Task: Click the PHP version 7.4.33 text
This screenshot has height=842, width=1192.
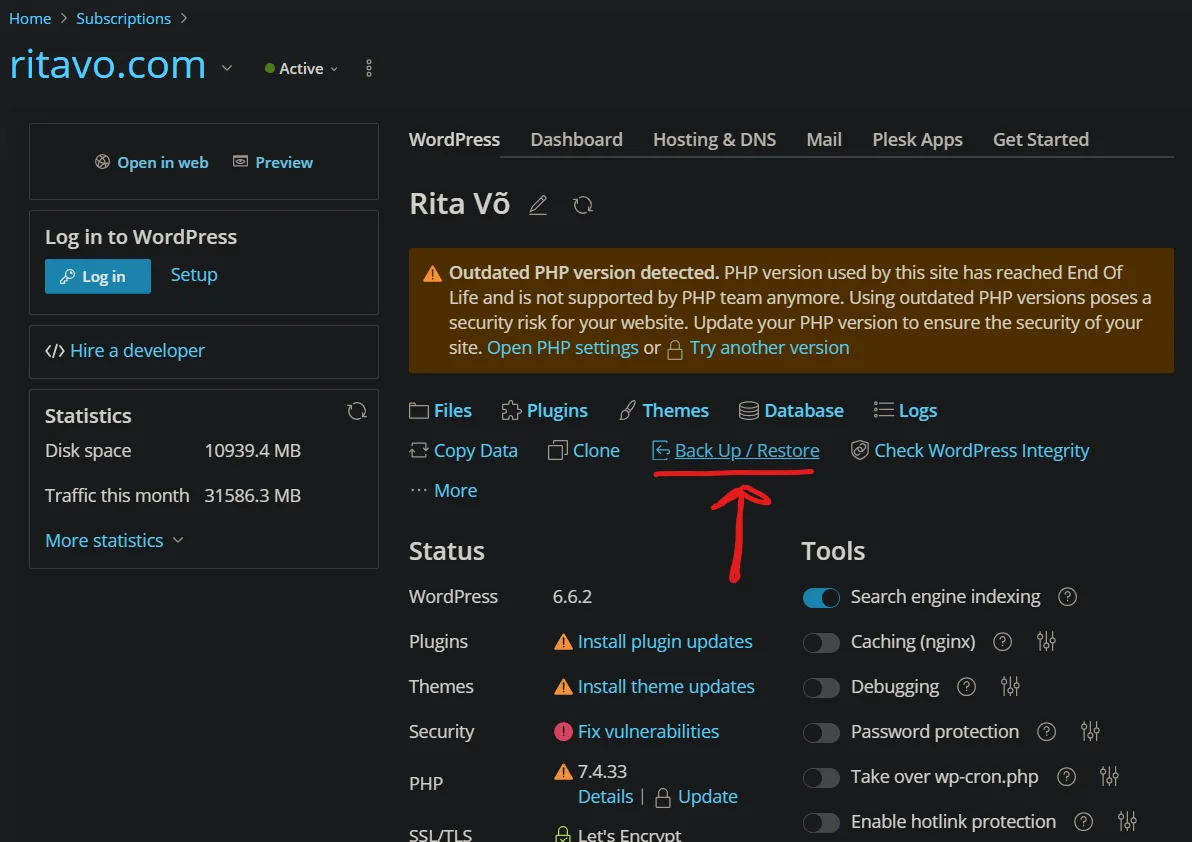Action: click(x=602, y=772)
